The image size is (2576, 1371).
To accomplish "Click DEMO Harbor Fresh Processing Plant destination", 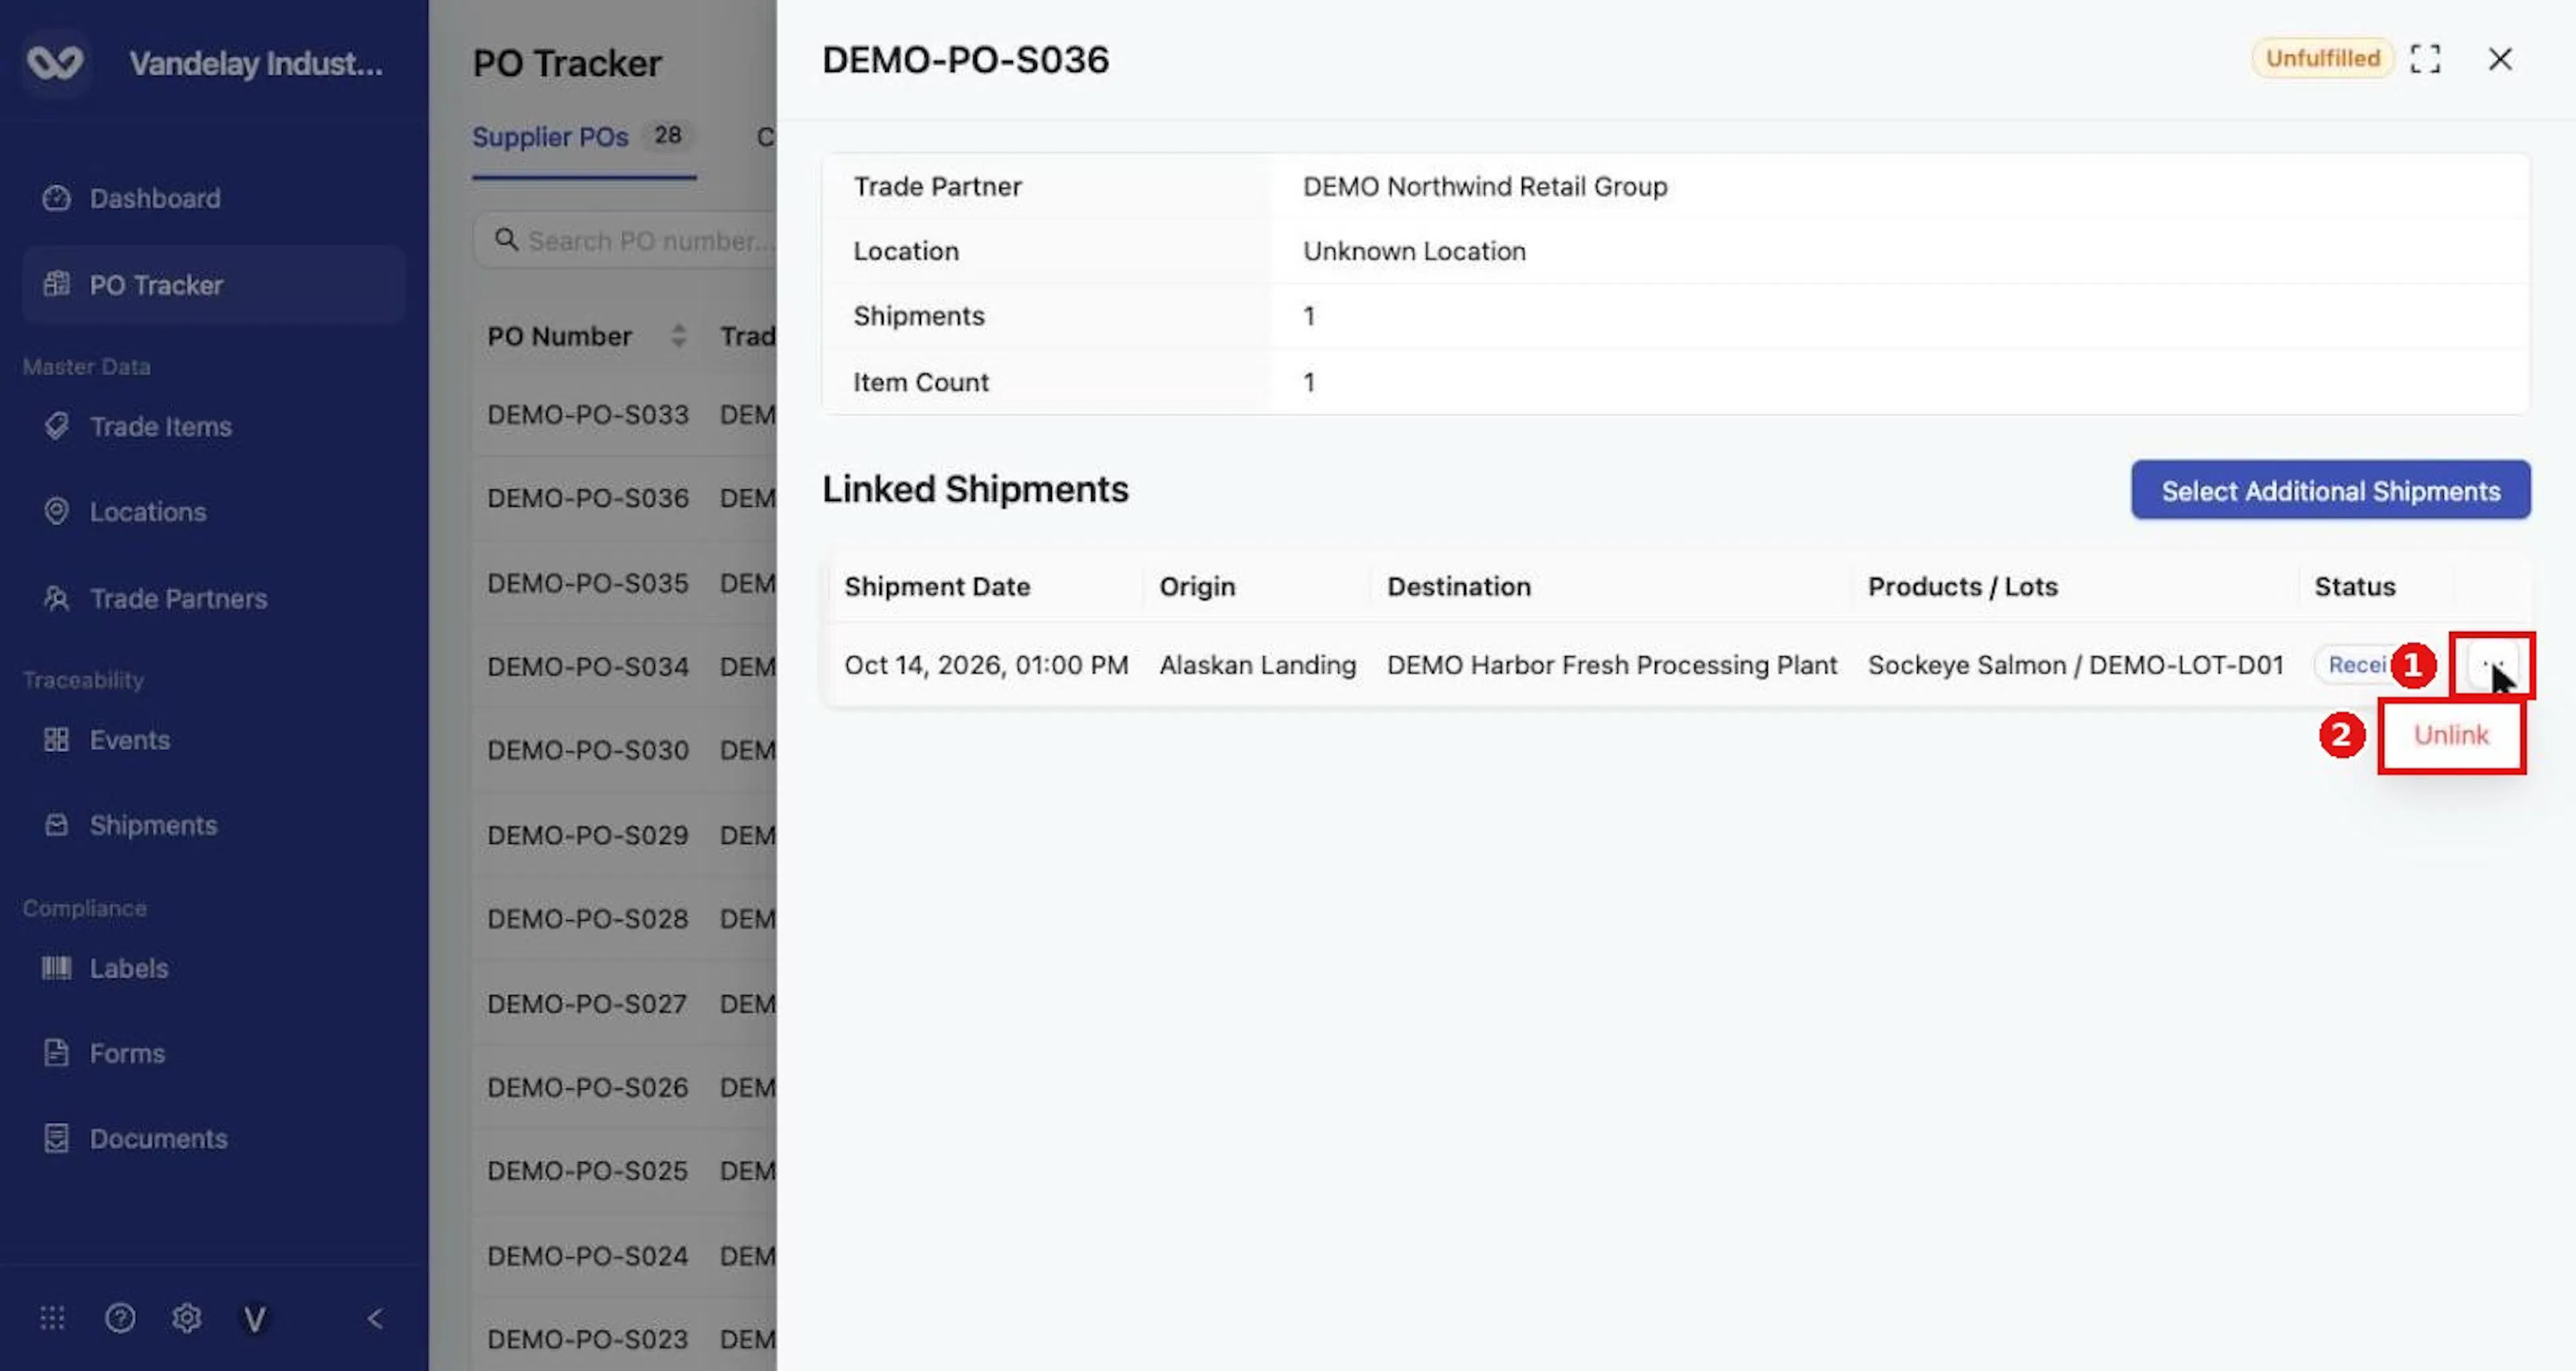I will click(x=1611, y=665).
